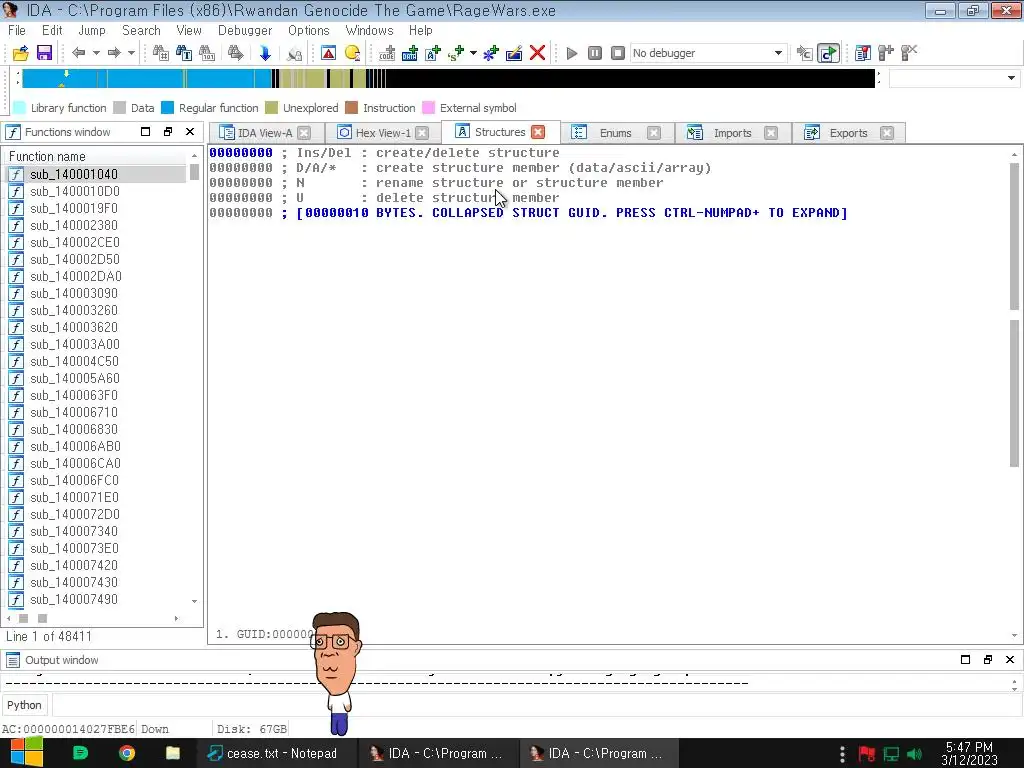
Task: Search for text with the binoculars T icon
Action: [x=184, y=53]
